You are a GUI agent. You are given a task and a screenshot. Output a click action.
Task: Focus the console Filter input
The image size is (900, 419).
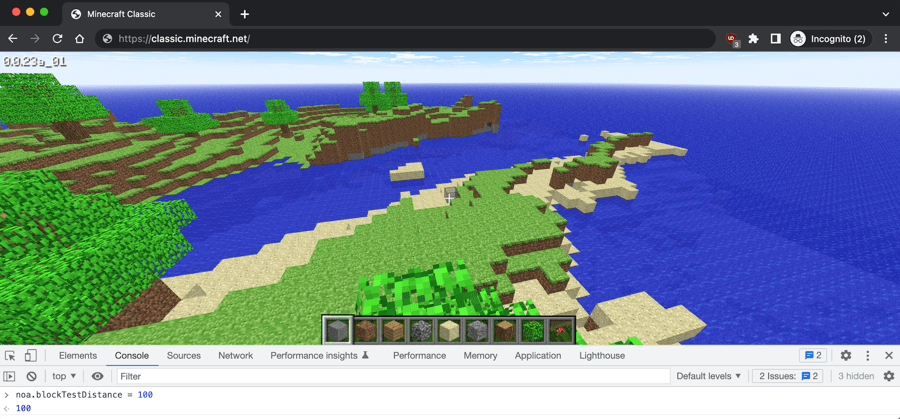point(393,377)
